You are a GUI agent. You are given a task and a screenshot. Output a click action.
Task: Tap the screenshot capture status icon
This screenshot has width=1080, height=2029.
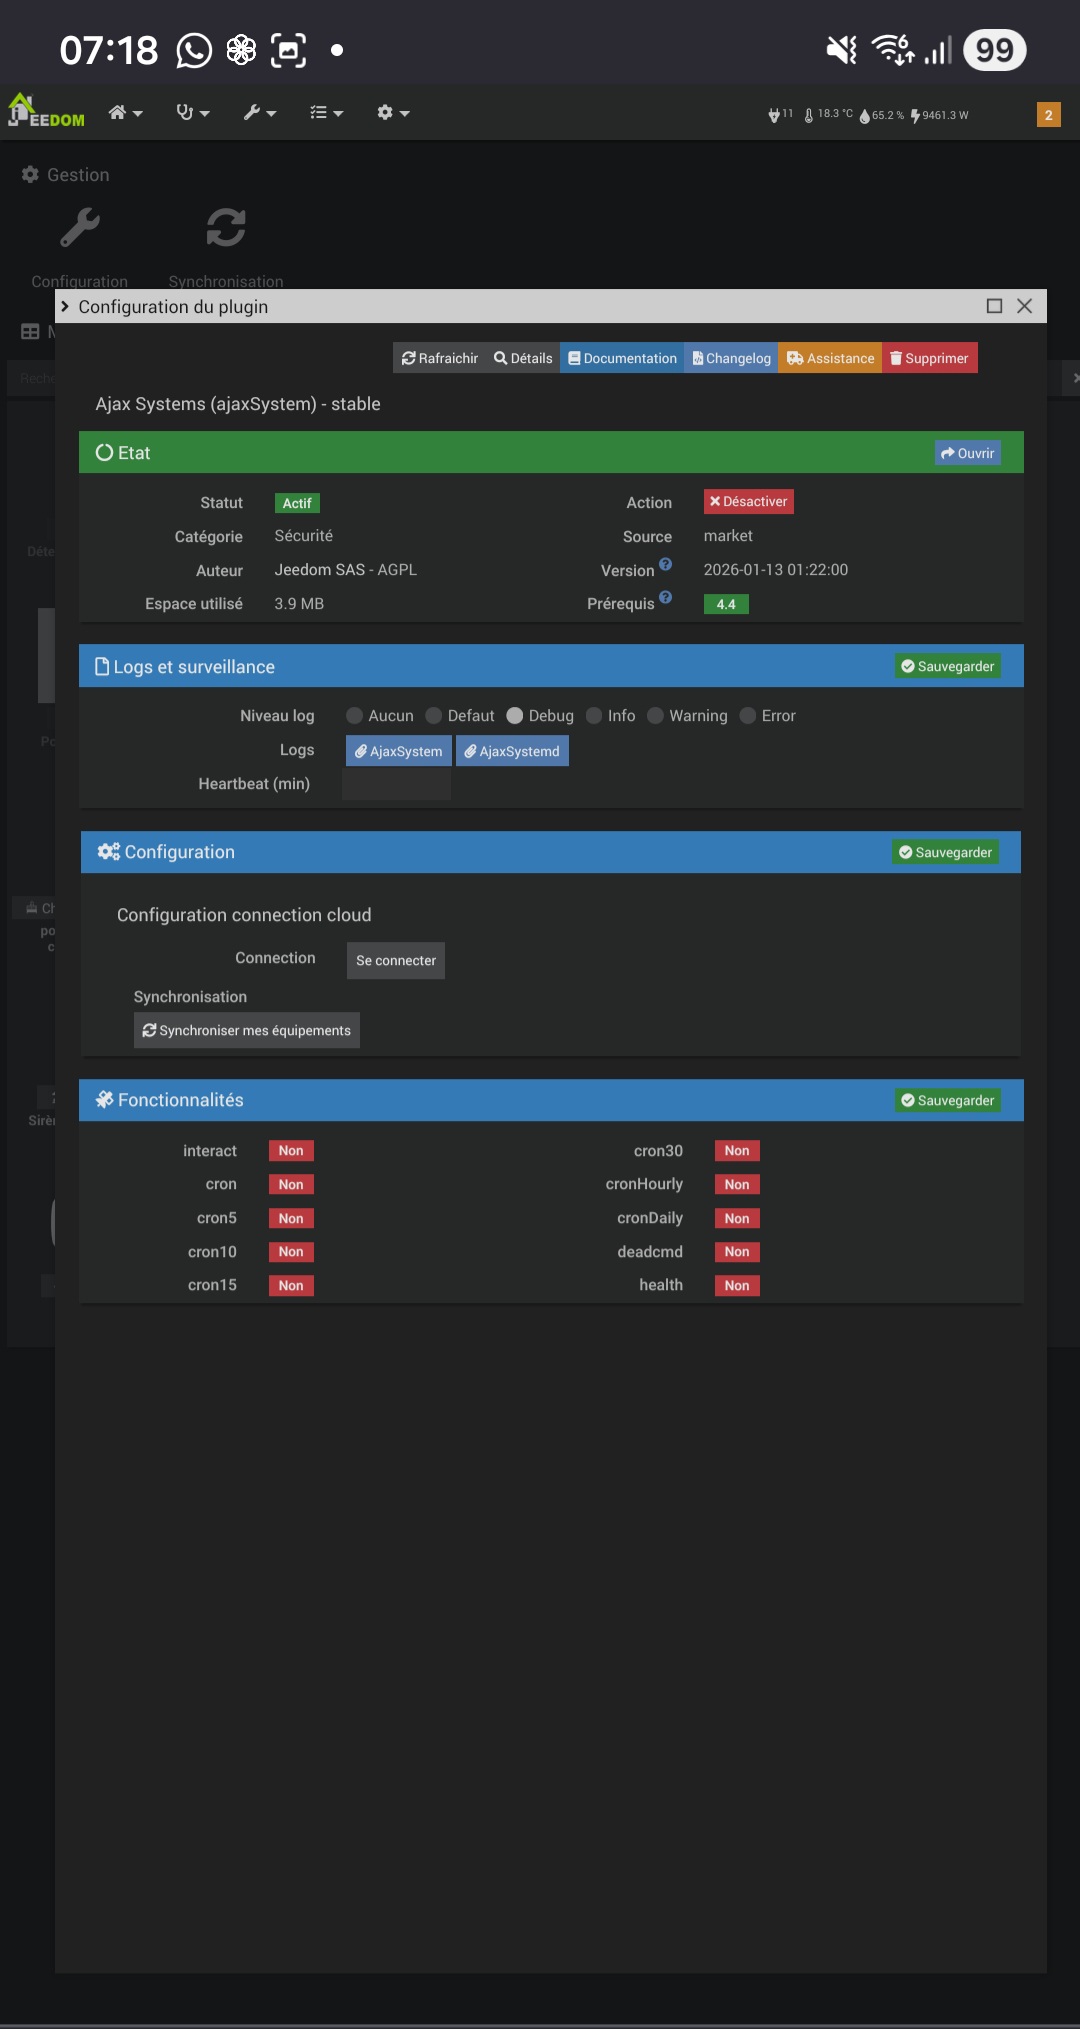[288, 50]
